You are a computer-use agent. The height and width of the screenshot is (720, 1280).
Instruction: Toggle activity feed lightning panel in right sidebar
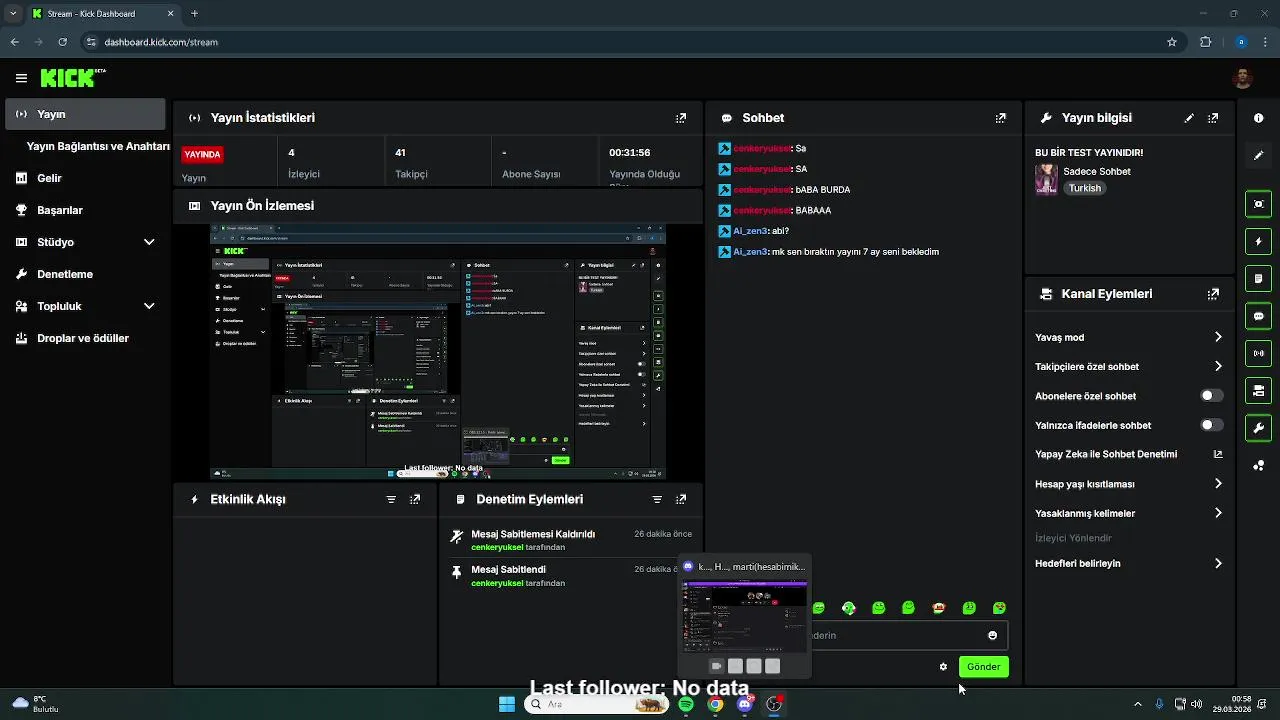(1258, 241)
